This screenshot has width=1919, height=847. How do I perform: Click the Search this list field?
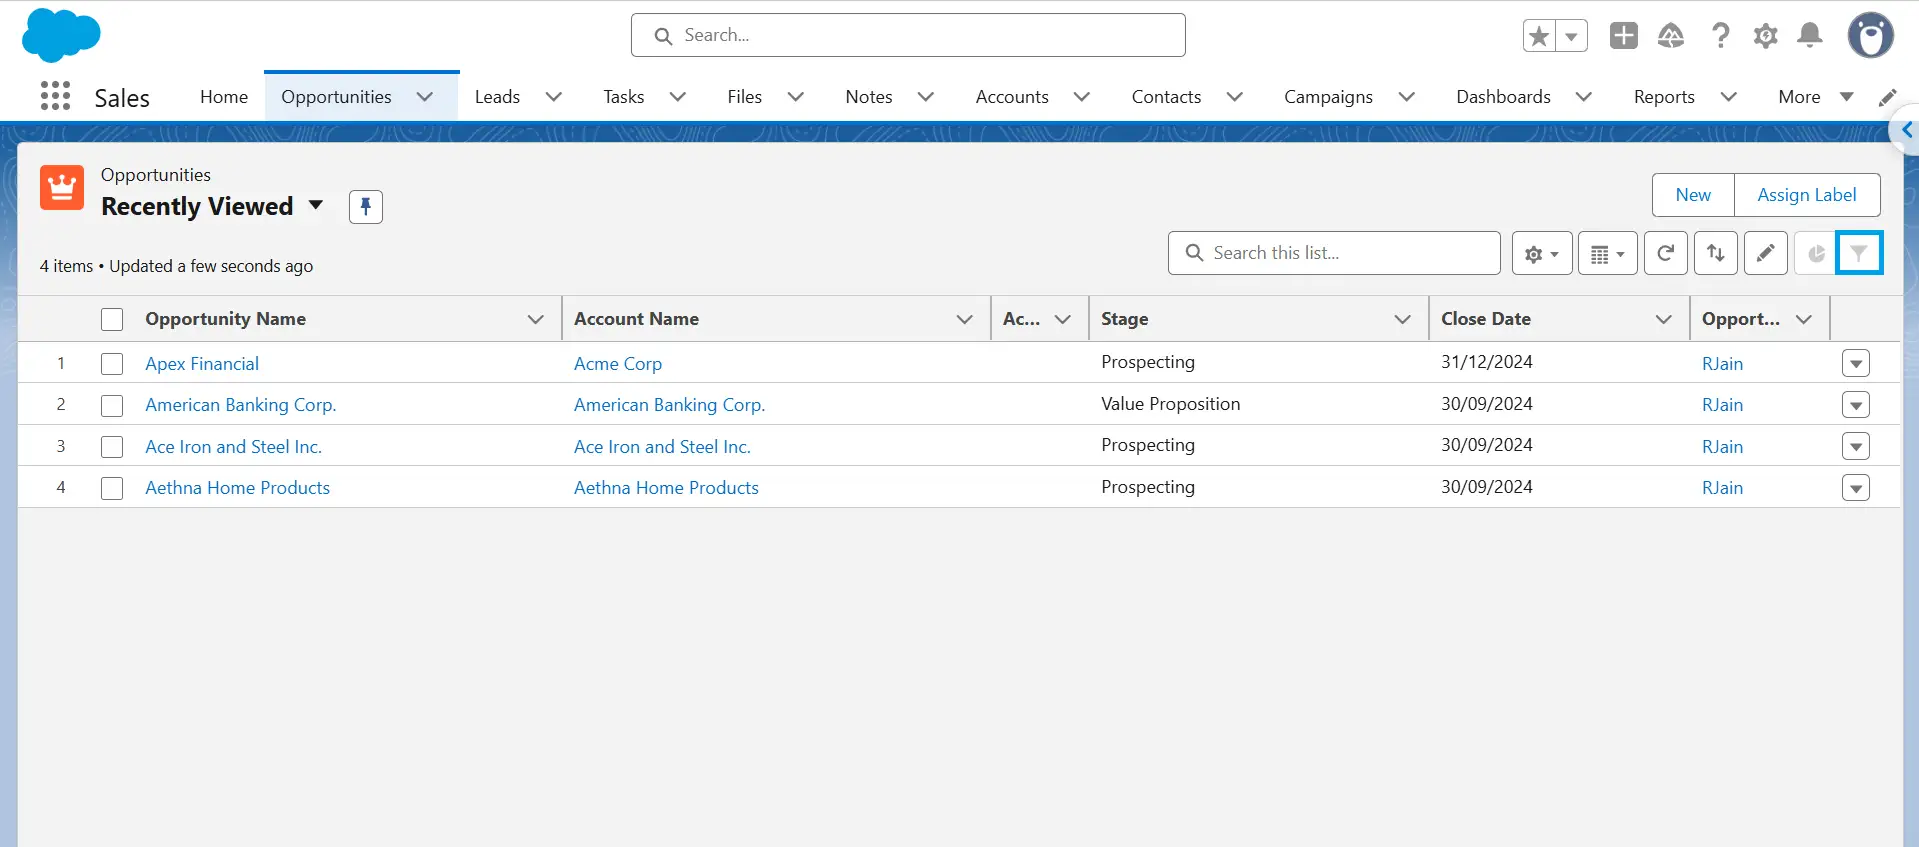tap(1334, 253)
